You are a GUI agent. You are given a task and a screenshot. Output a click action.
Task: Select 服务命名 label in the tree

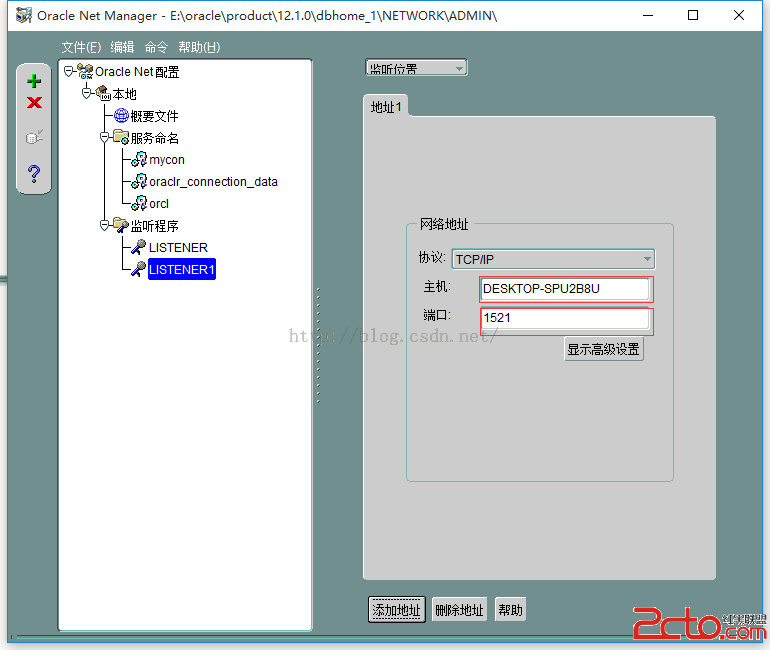pyautogui.click(x=154, y=138)
